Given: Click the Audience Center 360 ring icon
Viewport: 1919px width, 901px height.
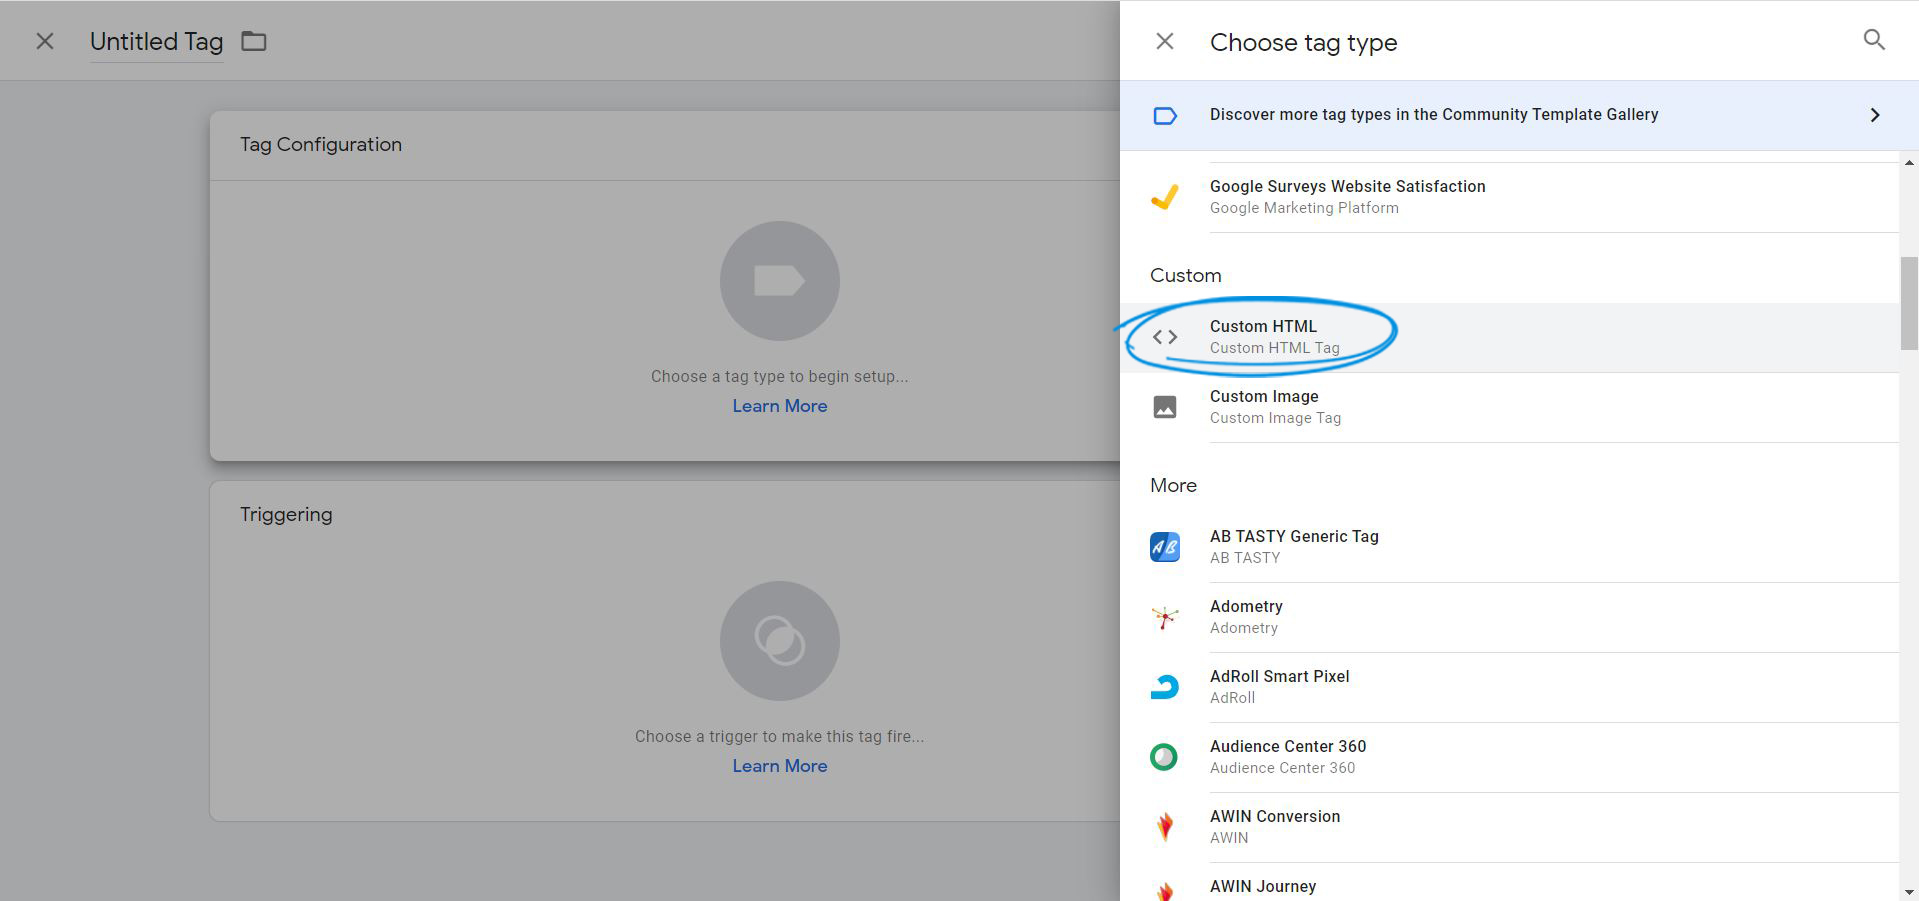Looking at the screenshot, I should [x=1164, y=757].
